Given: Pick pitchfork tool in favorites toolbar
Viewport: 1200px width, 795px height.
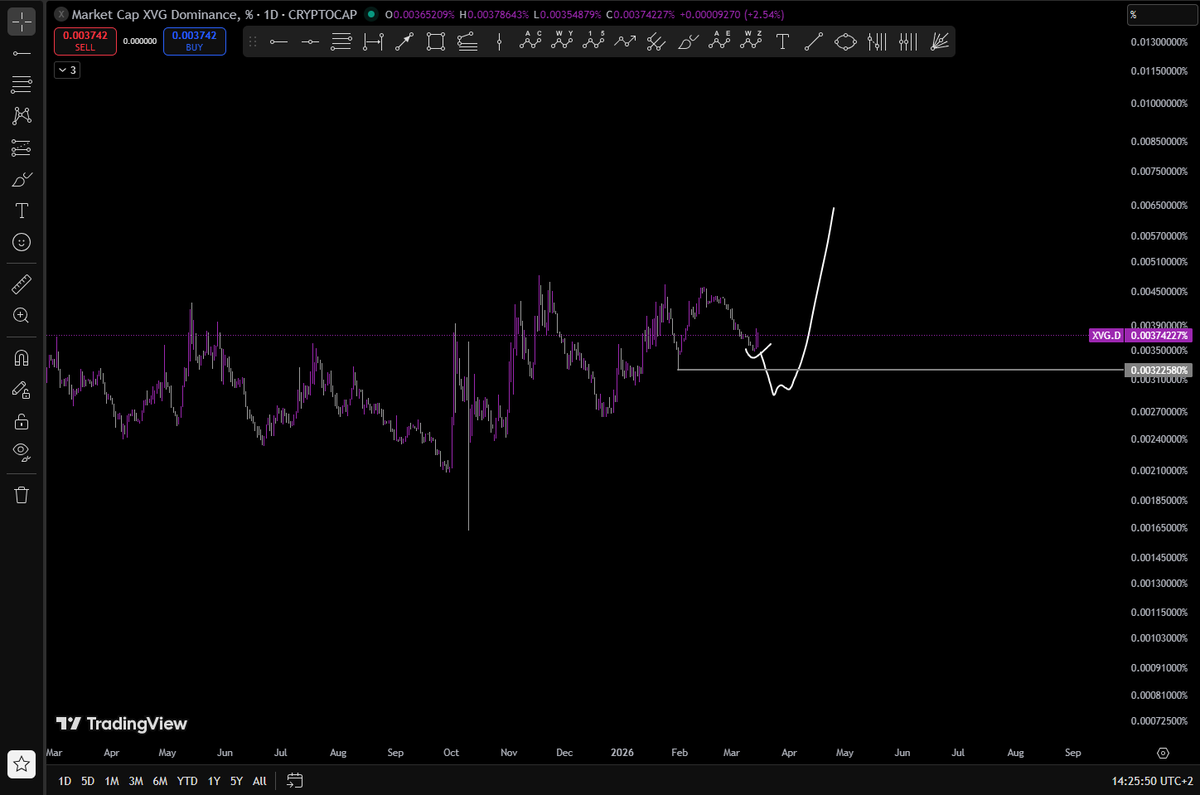Looking at the screenshot, I should pos(657,42).
